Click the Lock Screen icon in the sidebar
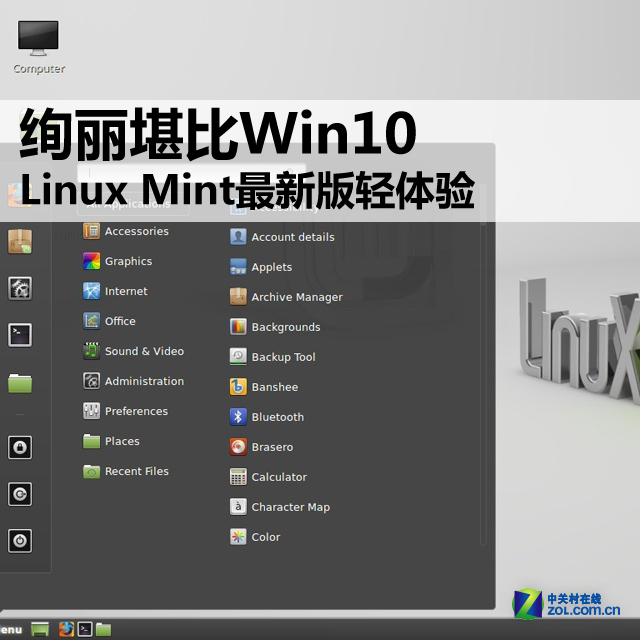The height and width of the screenshot is (640, 640). click(20, 447)
